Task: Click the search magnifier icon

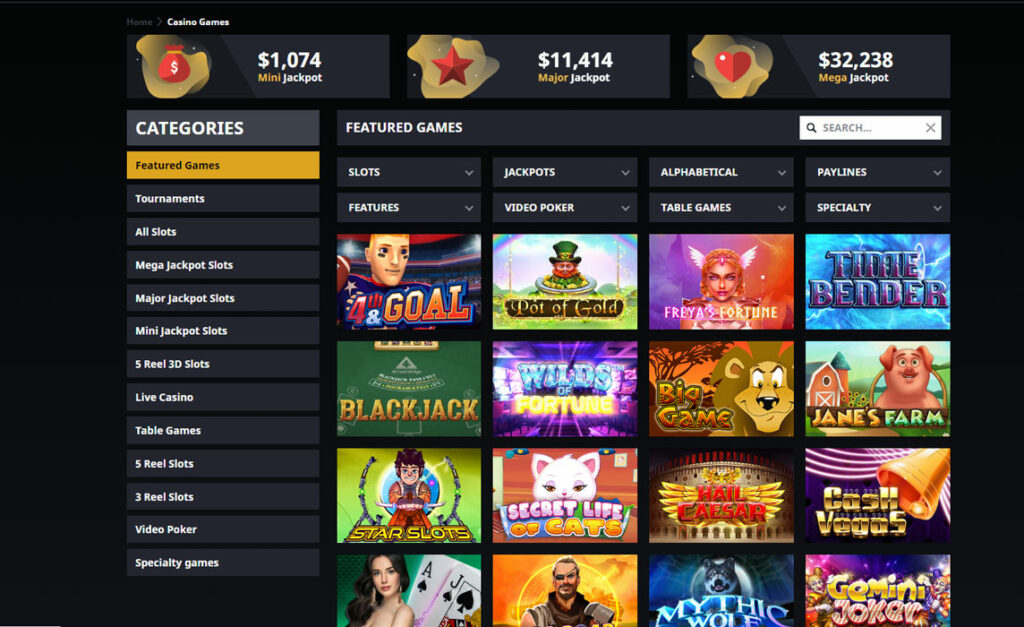Action: [x=811, y=128]
